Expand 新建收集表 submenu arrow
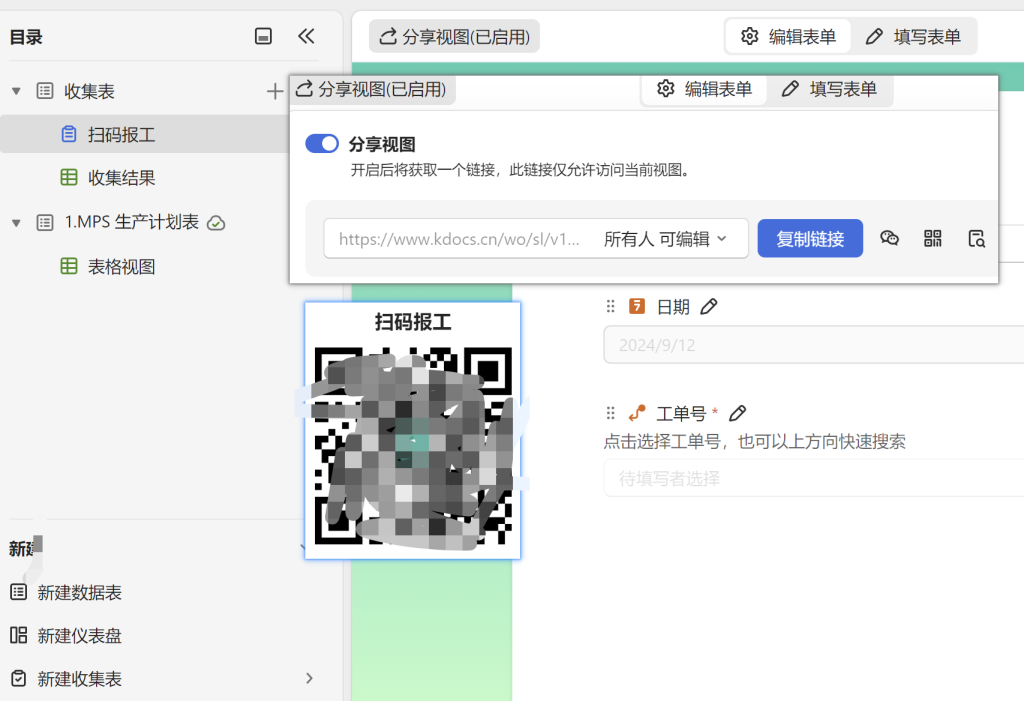Viewport: 1024px width, 701px height. point(310,679)
